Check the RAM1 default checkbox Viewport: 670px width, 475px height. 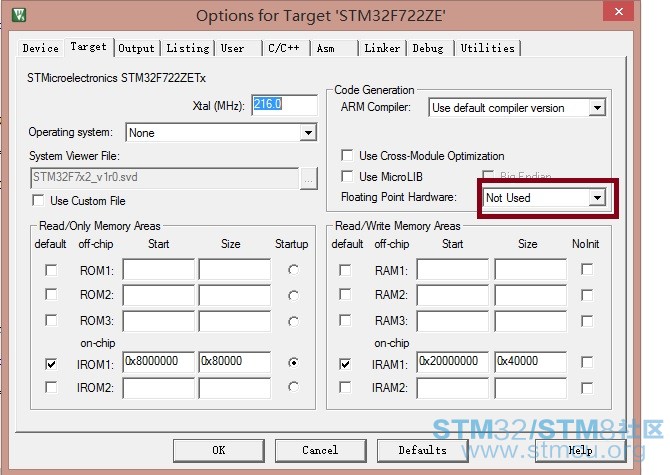tap(345, 270)
